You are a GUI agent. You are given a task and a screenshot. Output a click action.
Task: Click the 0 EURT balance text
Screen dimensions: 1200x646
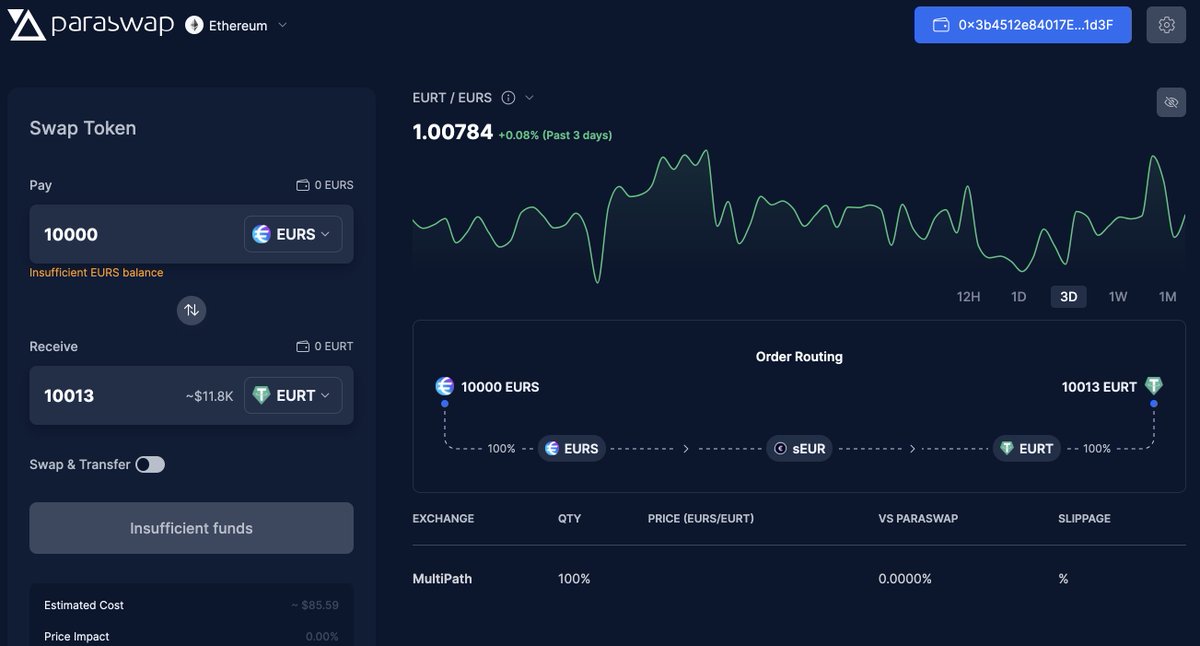click(334, 346)
